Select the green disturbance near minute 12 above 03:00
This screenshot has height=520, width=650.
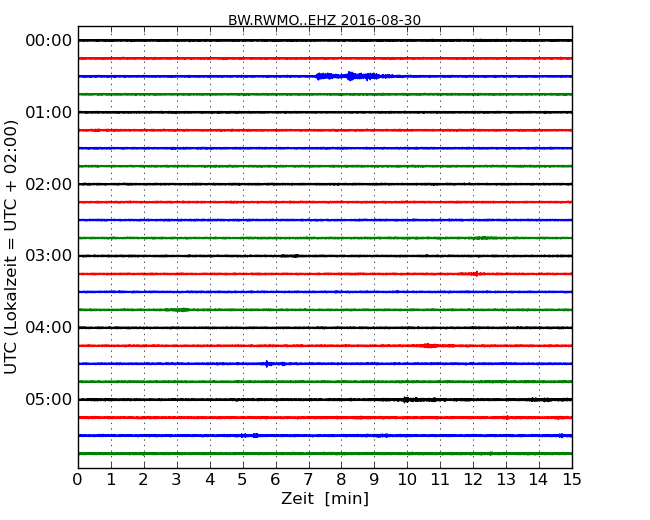(483, 238)
